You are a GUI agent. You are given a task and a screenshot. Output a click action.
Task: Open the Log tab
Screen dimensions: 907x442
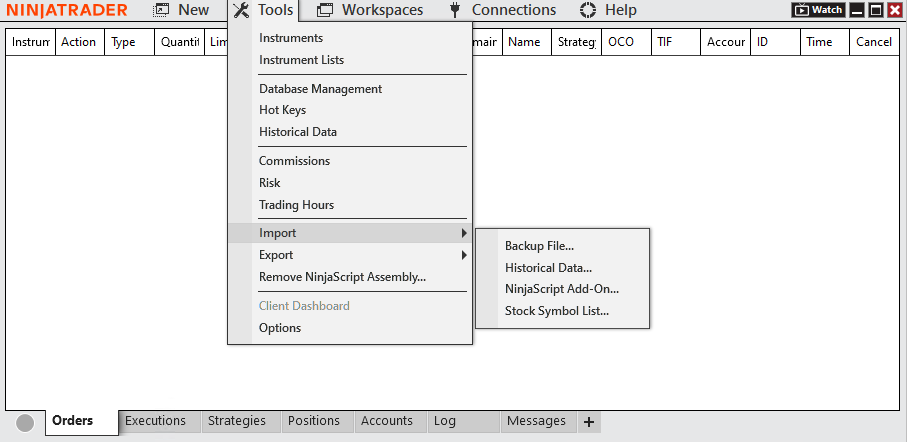click(445, 421)
